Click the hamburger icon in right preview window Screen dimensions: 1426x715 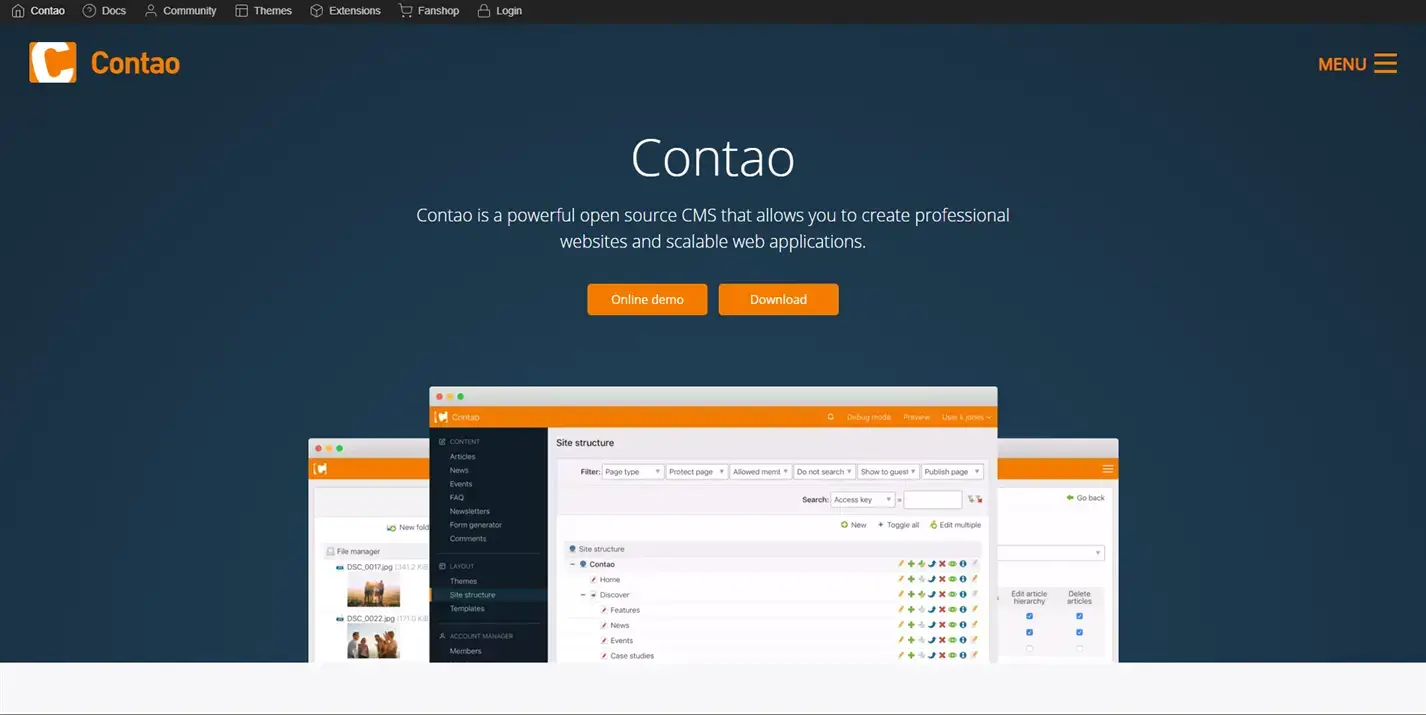[1108, 469]
